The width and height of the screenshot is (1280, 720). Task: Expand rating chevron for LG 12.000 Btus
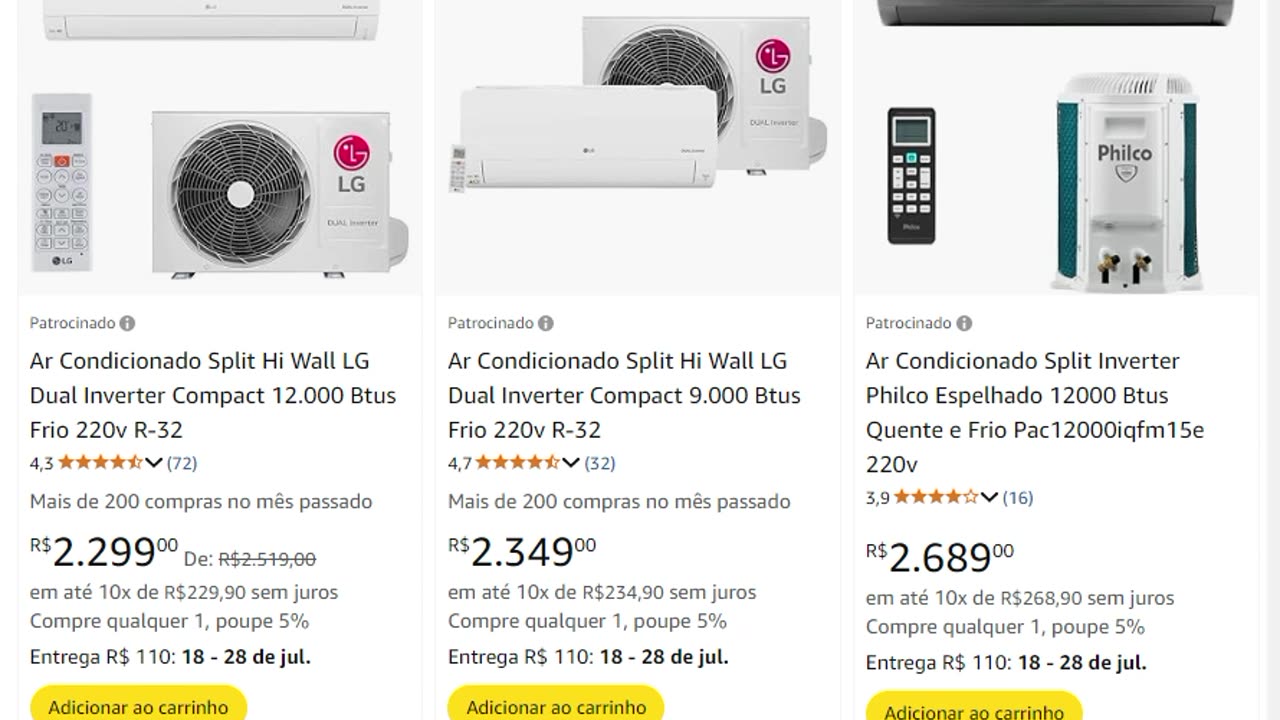tap(154, 463)
